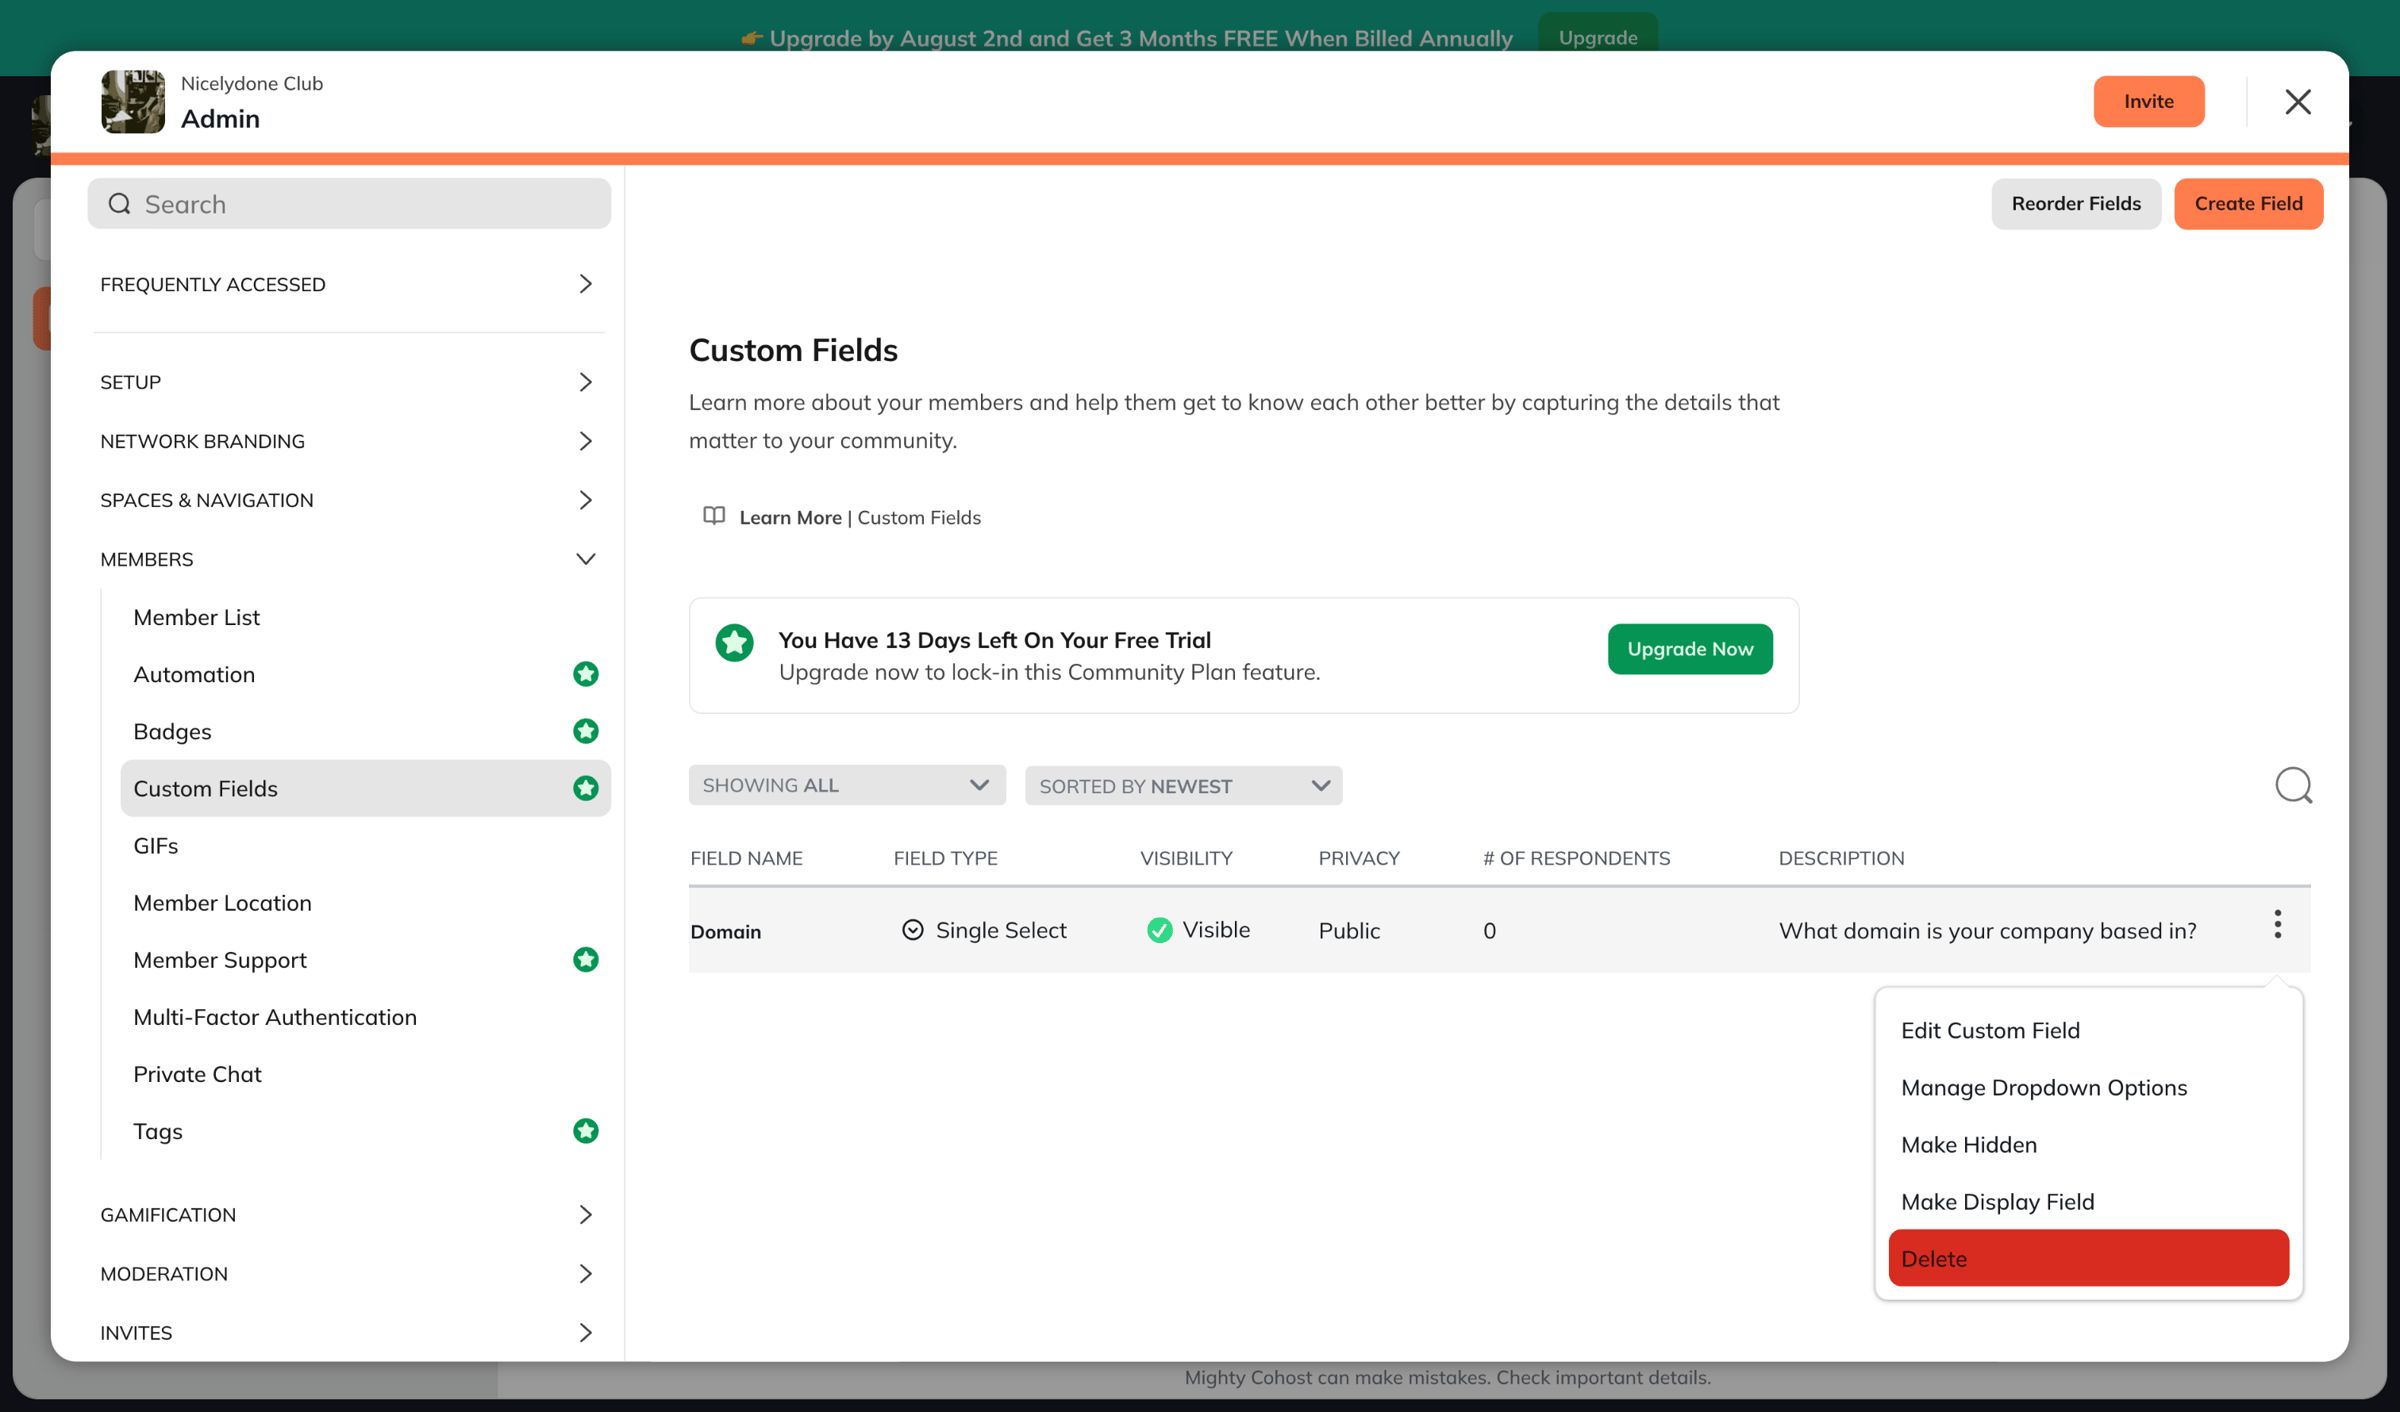Viewport: 2400px width, 1412px height.
Task: Open the Sorted By Newest dropdown
Action: [x=1183, y=786]
